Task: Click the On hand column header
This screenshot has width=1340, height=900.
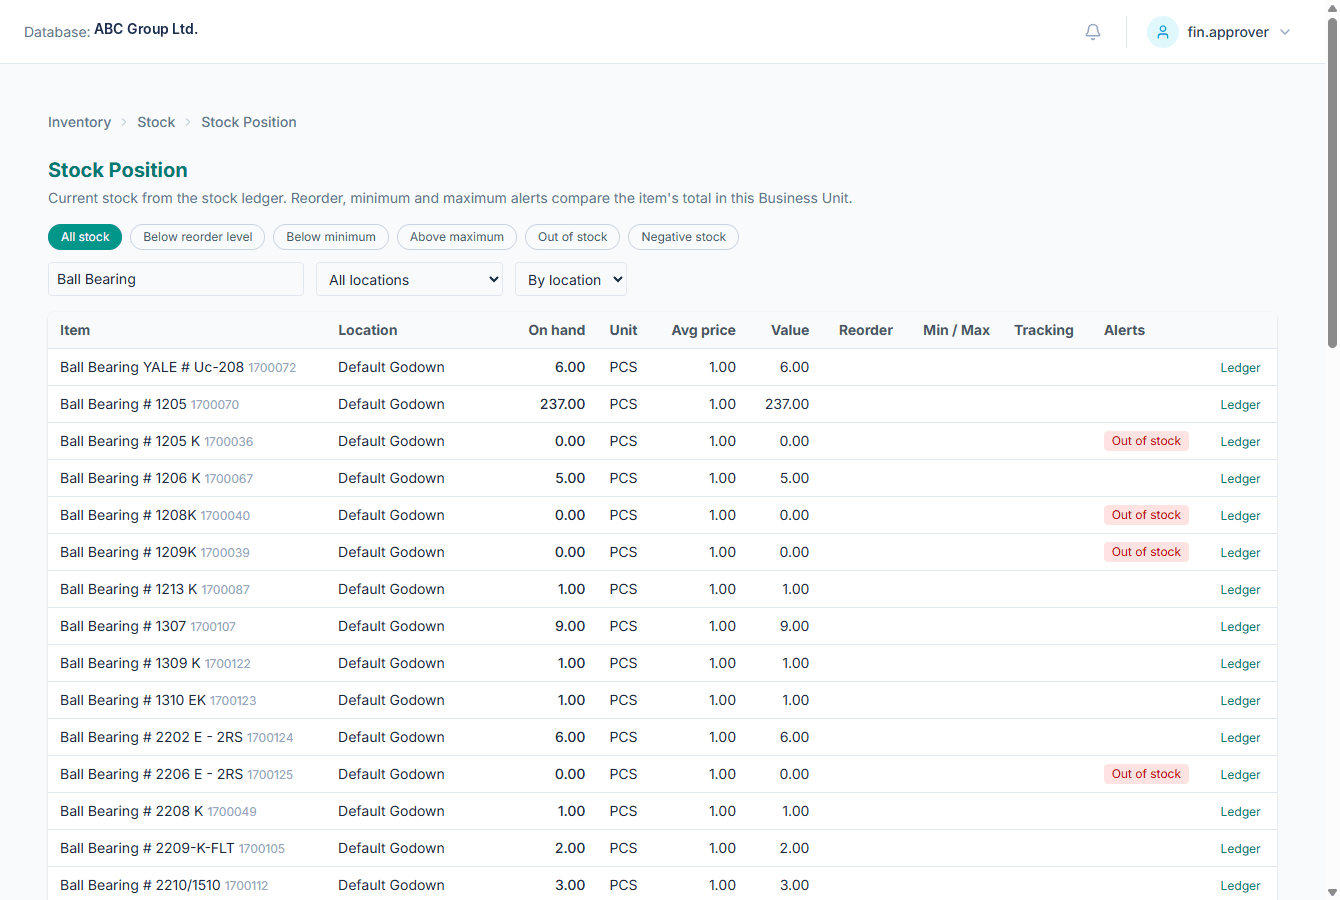Action: pos(557,330)
